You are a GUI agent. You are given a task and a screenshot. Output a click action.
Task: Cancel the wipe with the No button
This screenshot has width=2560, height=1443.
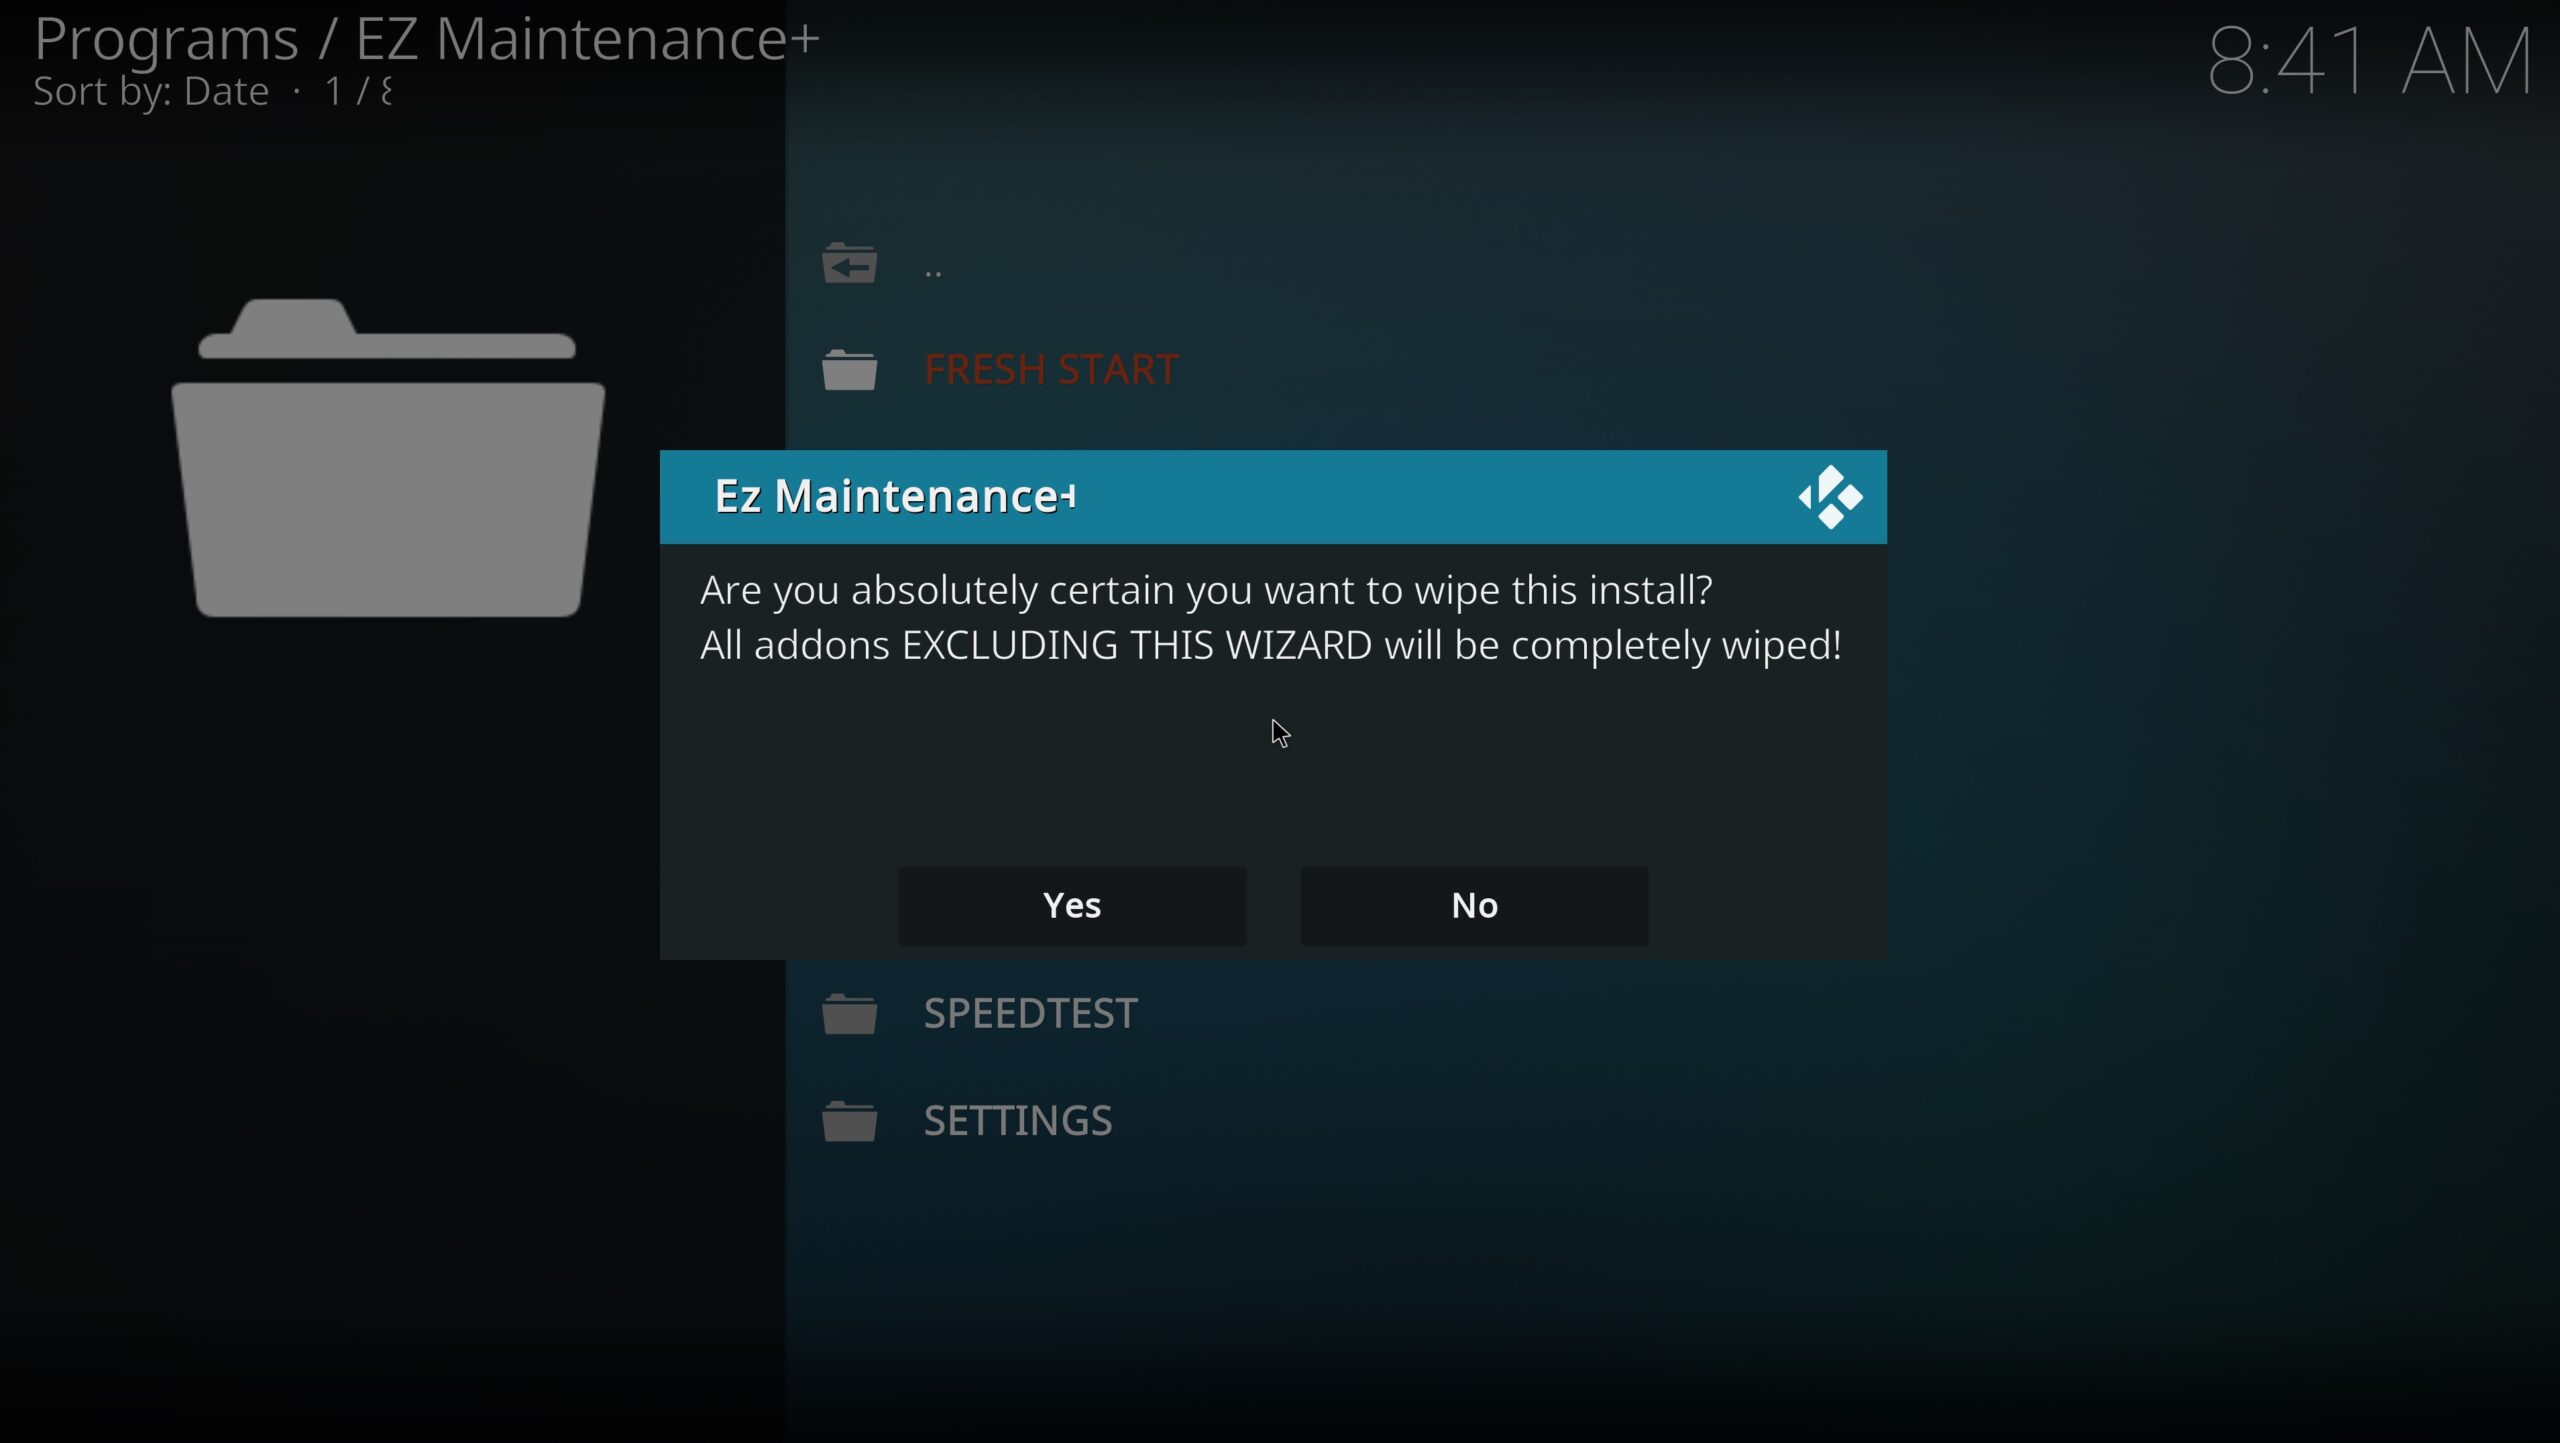click(1474, 905)
